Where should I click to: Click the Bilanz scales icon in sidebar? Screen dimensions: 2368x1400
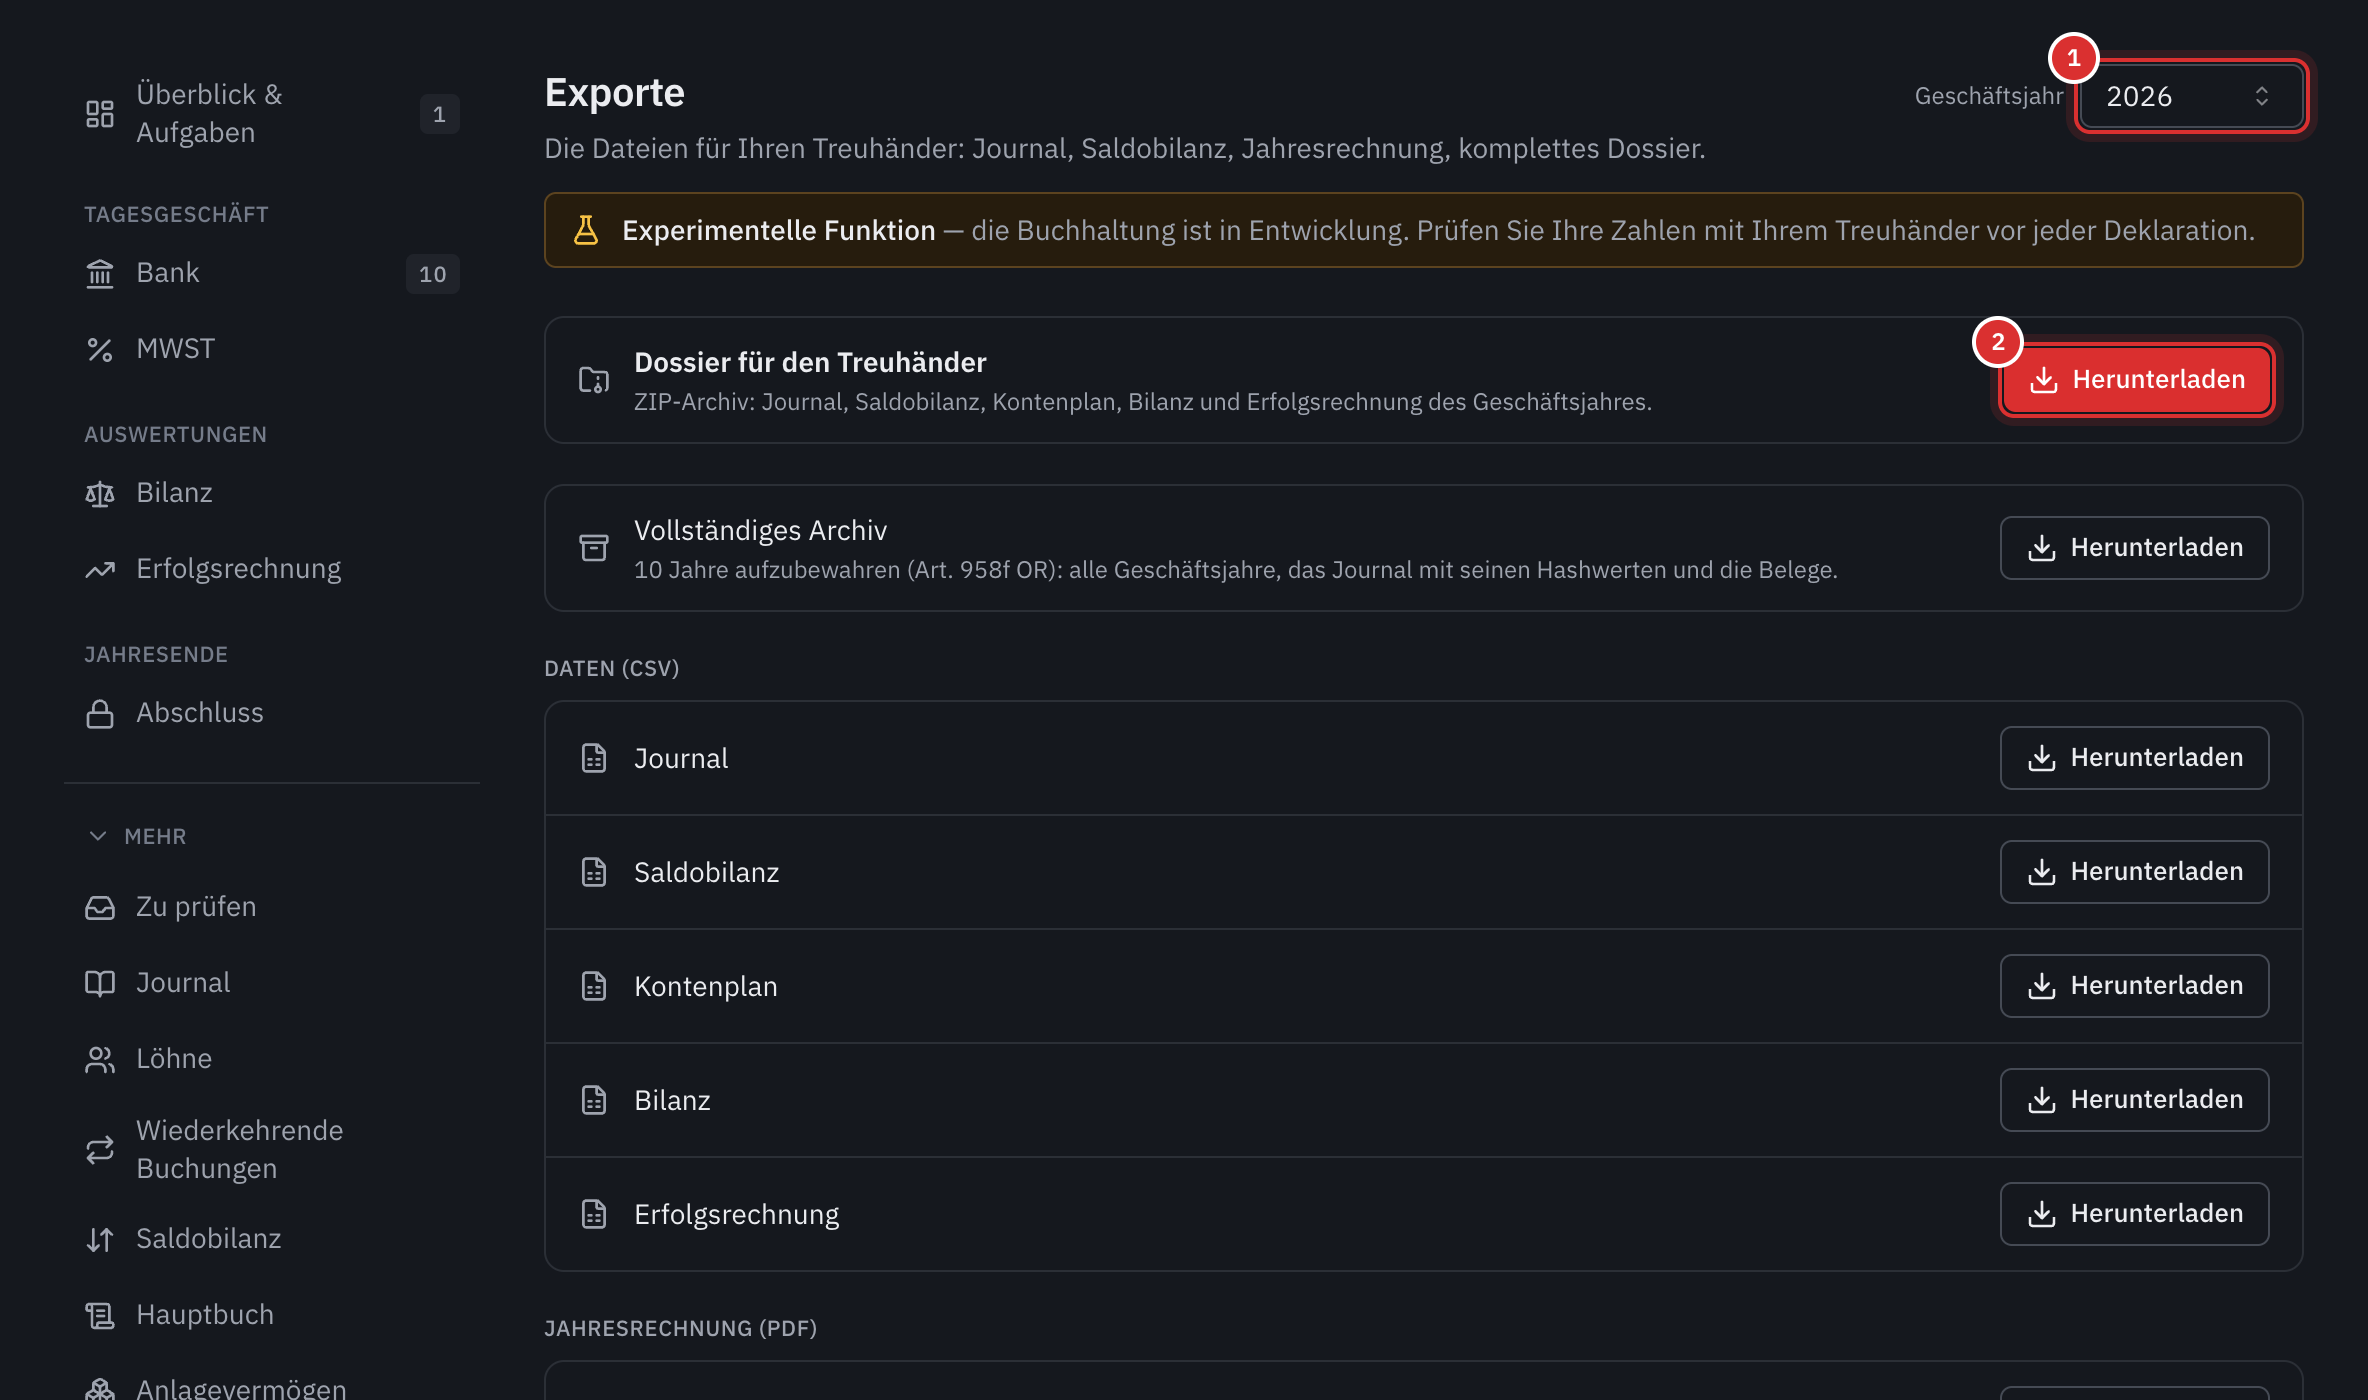pyautogui.click(x=100, y=493)
